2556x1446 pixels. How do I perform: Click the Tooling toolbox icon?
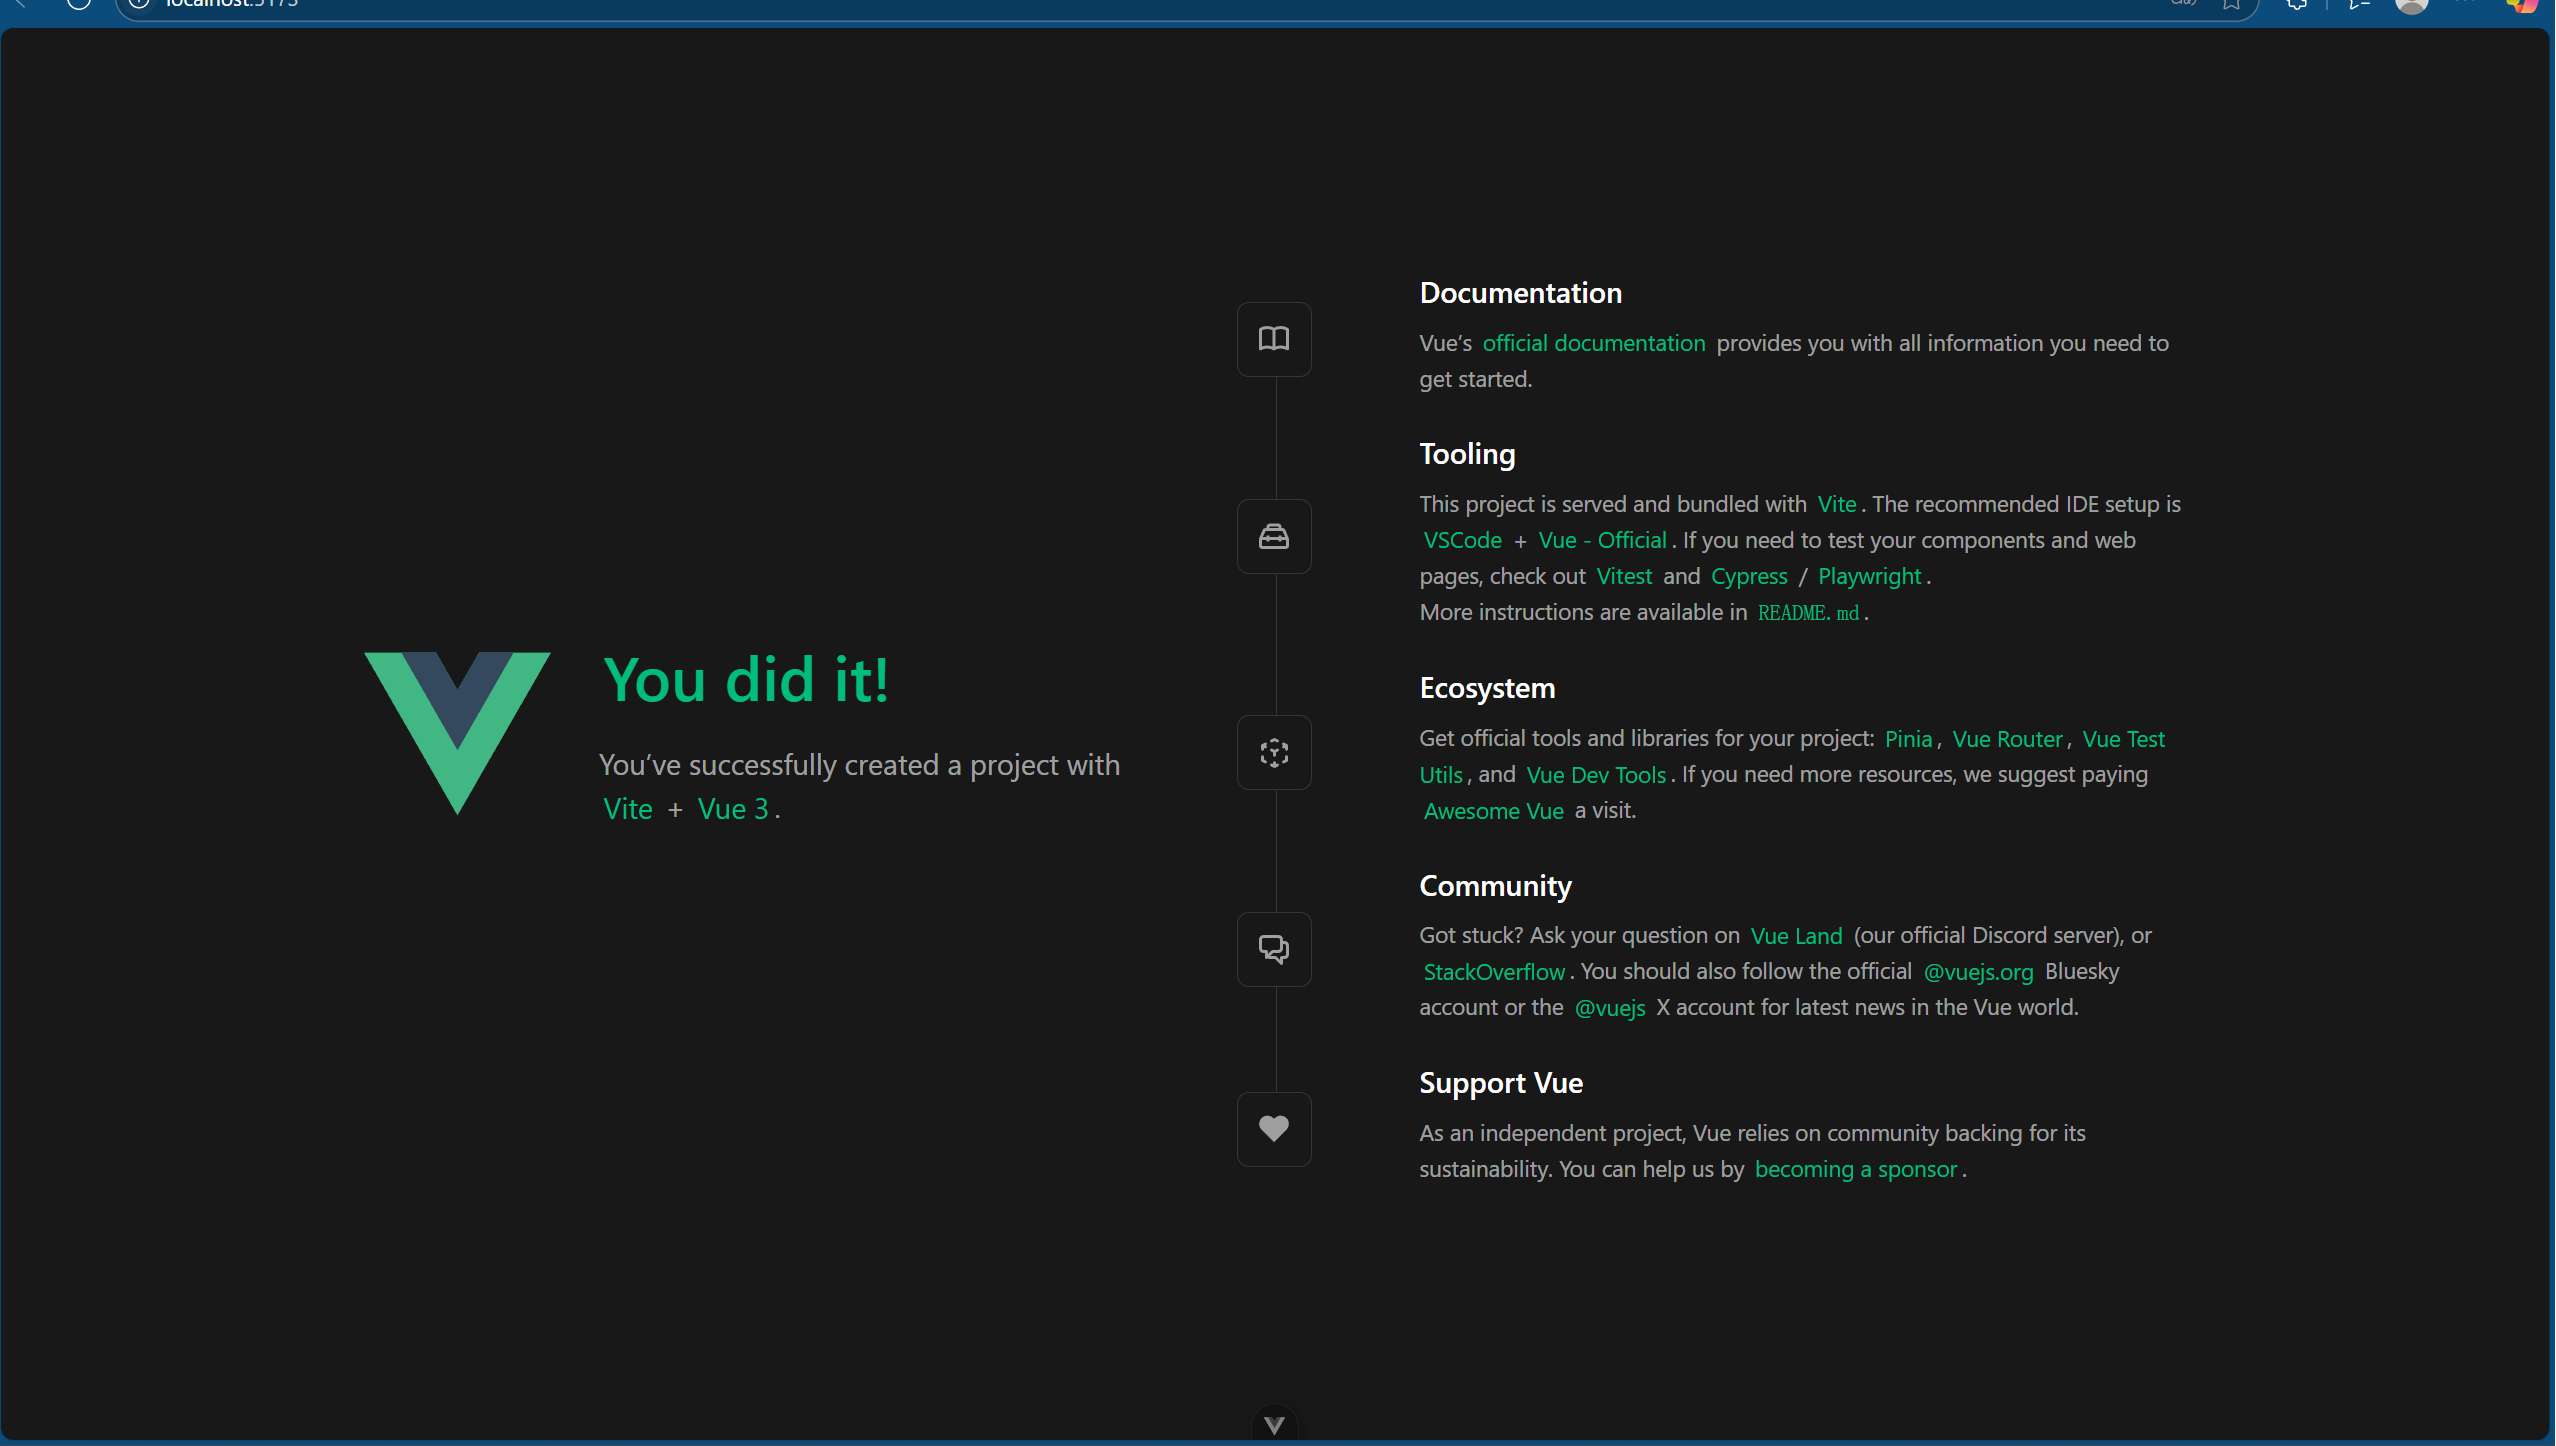point(1273,537)
